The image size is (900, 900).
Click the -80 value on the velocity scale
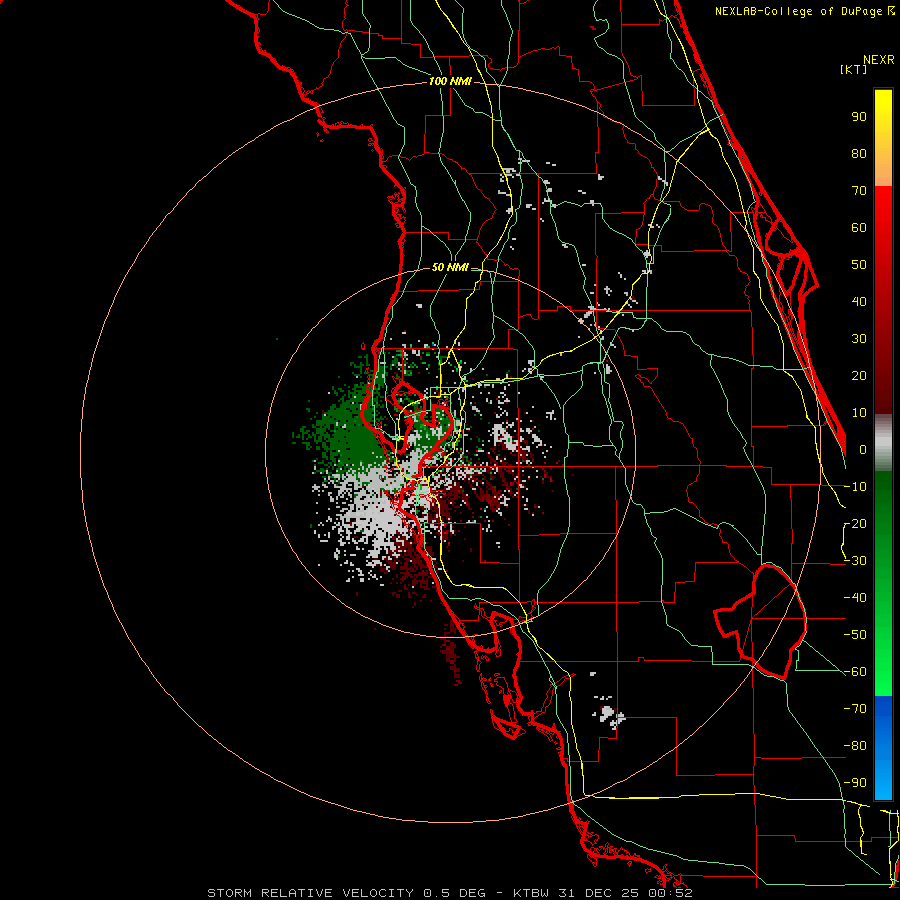click(855, 746)
